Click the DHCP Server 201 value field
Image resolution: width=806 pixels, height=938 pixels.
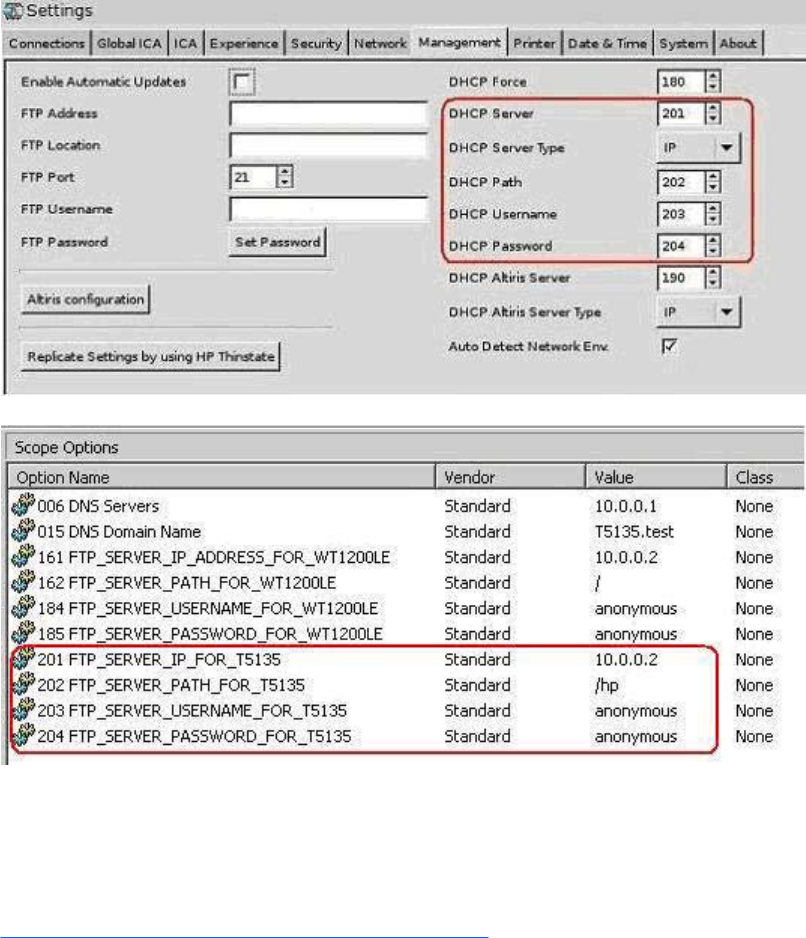click(x=680, y=113)
